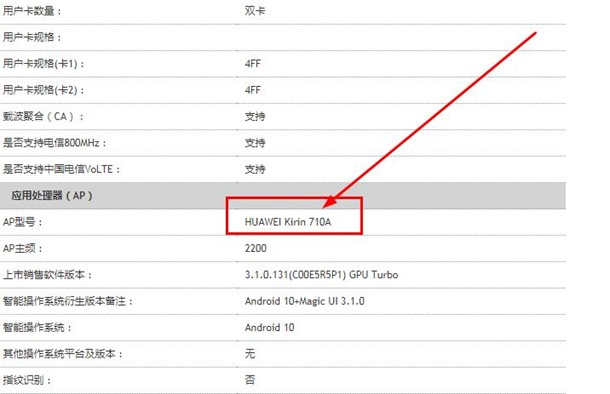The width and height of the screenshot is (610, 394).
Task: Click 支持 beside 中国电信VoLTE
Action: click(255, 169)
